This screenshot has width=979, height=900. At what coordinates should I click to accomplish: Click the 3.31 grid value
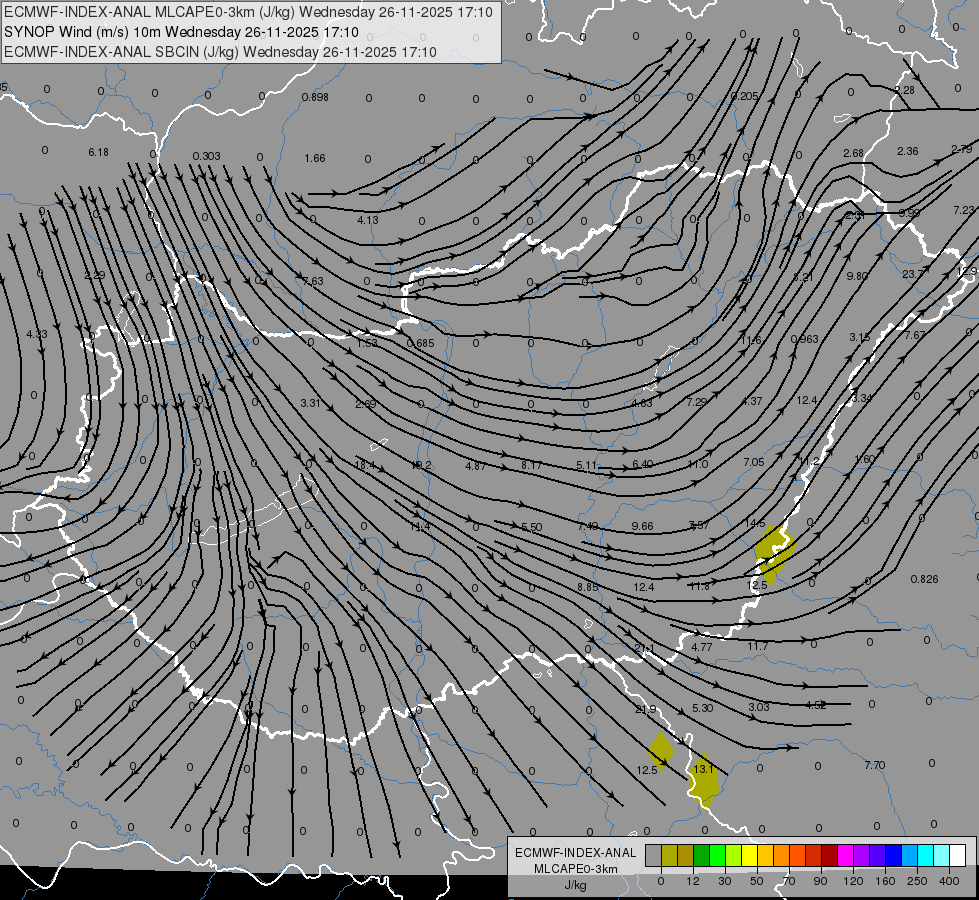pos(310,403)
